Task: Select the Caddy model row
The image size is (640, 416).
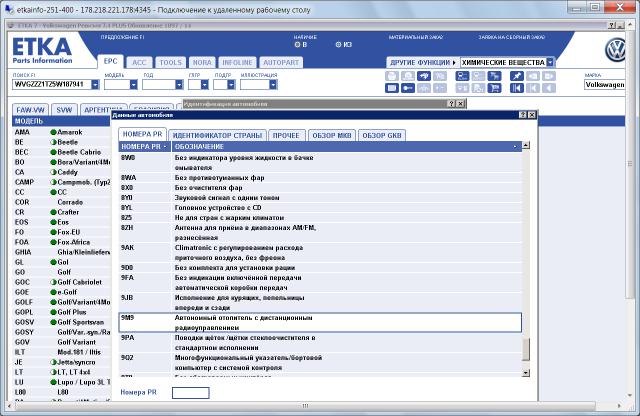Action: pyautogui.click(x=61, y=172)
